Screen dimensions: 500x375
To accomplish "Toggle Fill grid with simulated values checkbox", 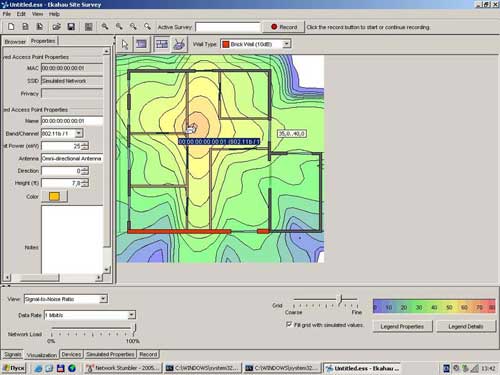I will [289, 324].
